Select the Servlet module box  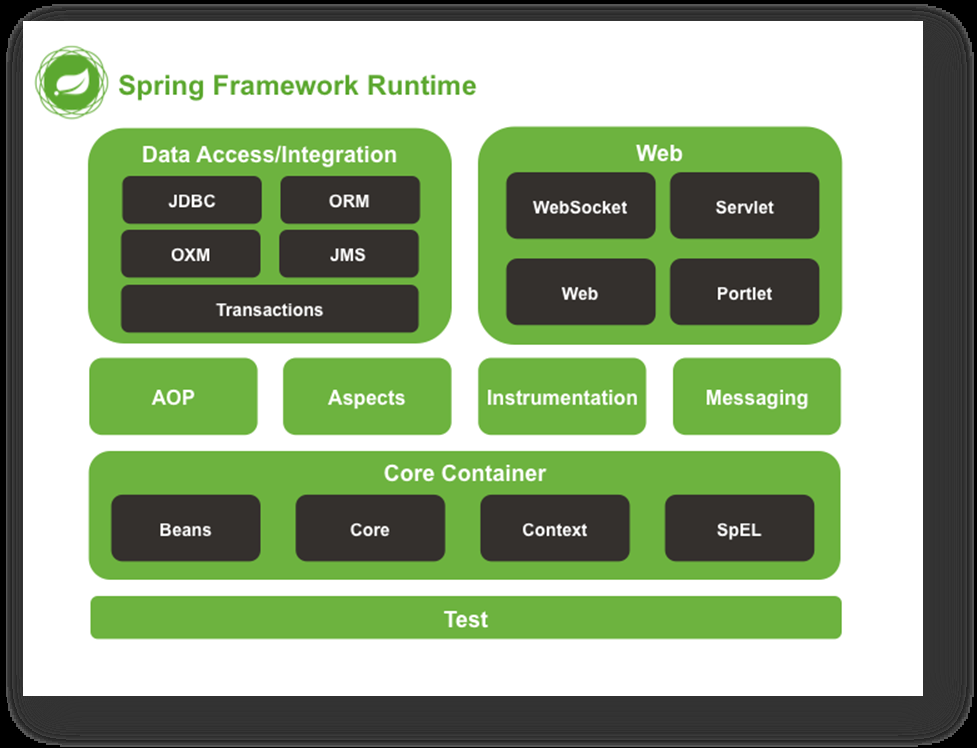pos(745,206)
